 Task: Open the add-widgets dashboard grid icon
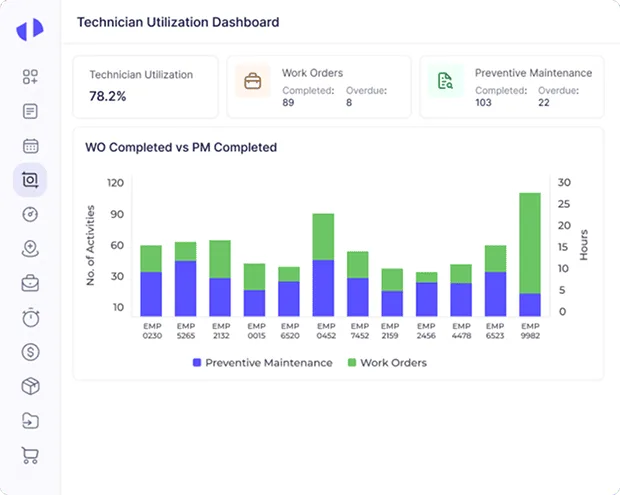pos(30,77)
